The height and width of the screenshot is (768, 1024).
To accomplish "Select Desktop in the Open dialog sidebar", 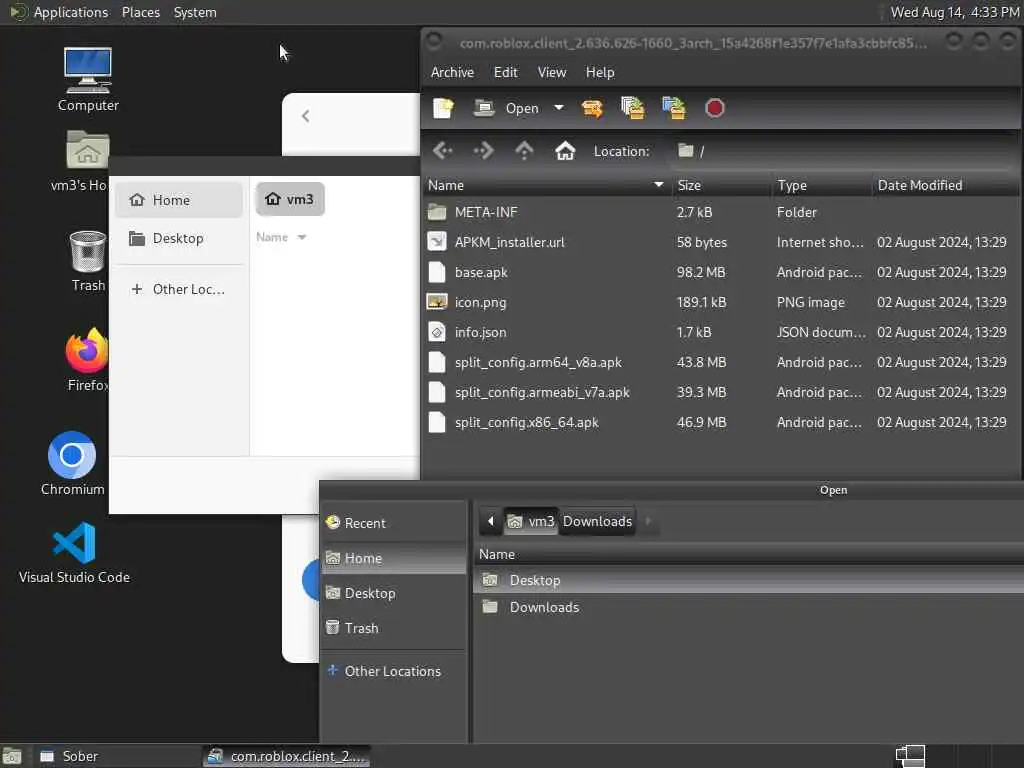I will coord(394,593).
